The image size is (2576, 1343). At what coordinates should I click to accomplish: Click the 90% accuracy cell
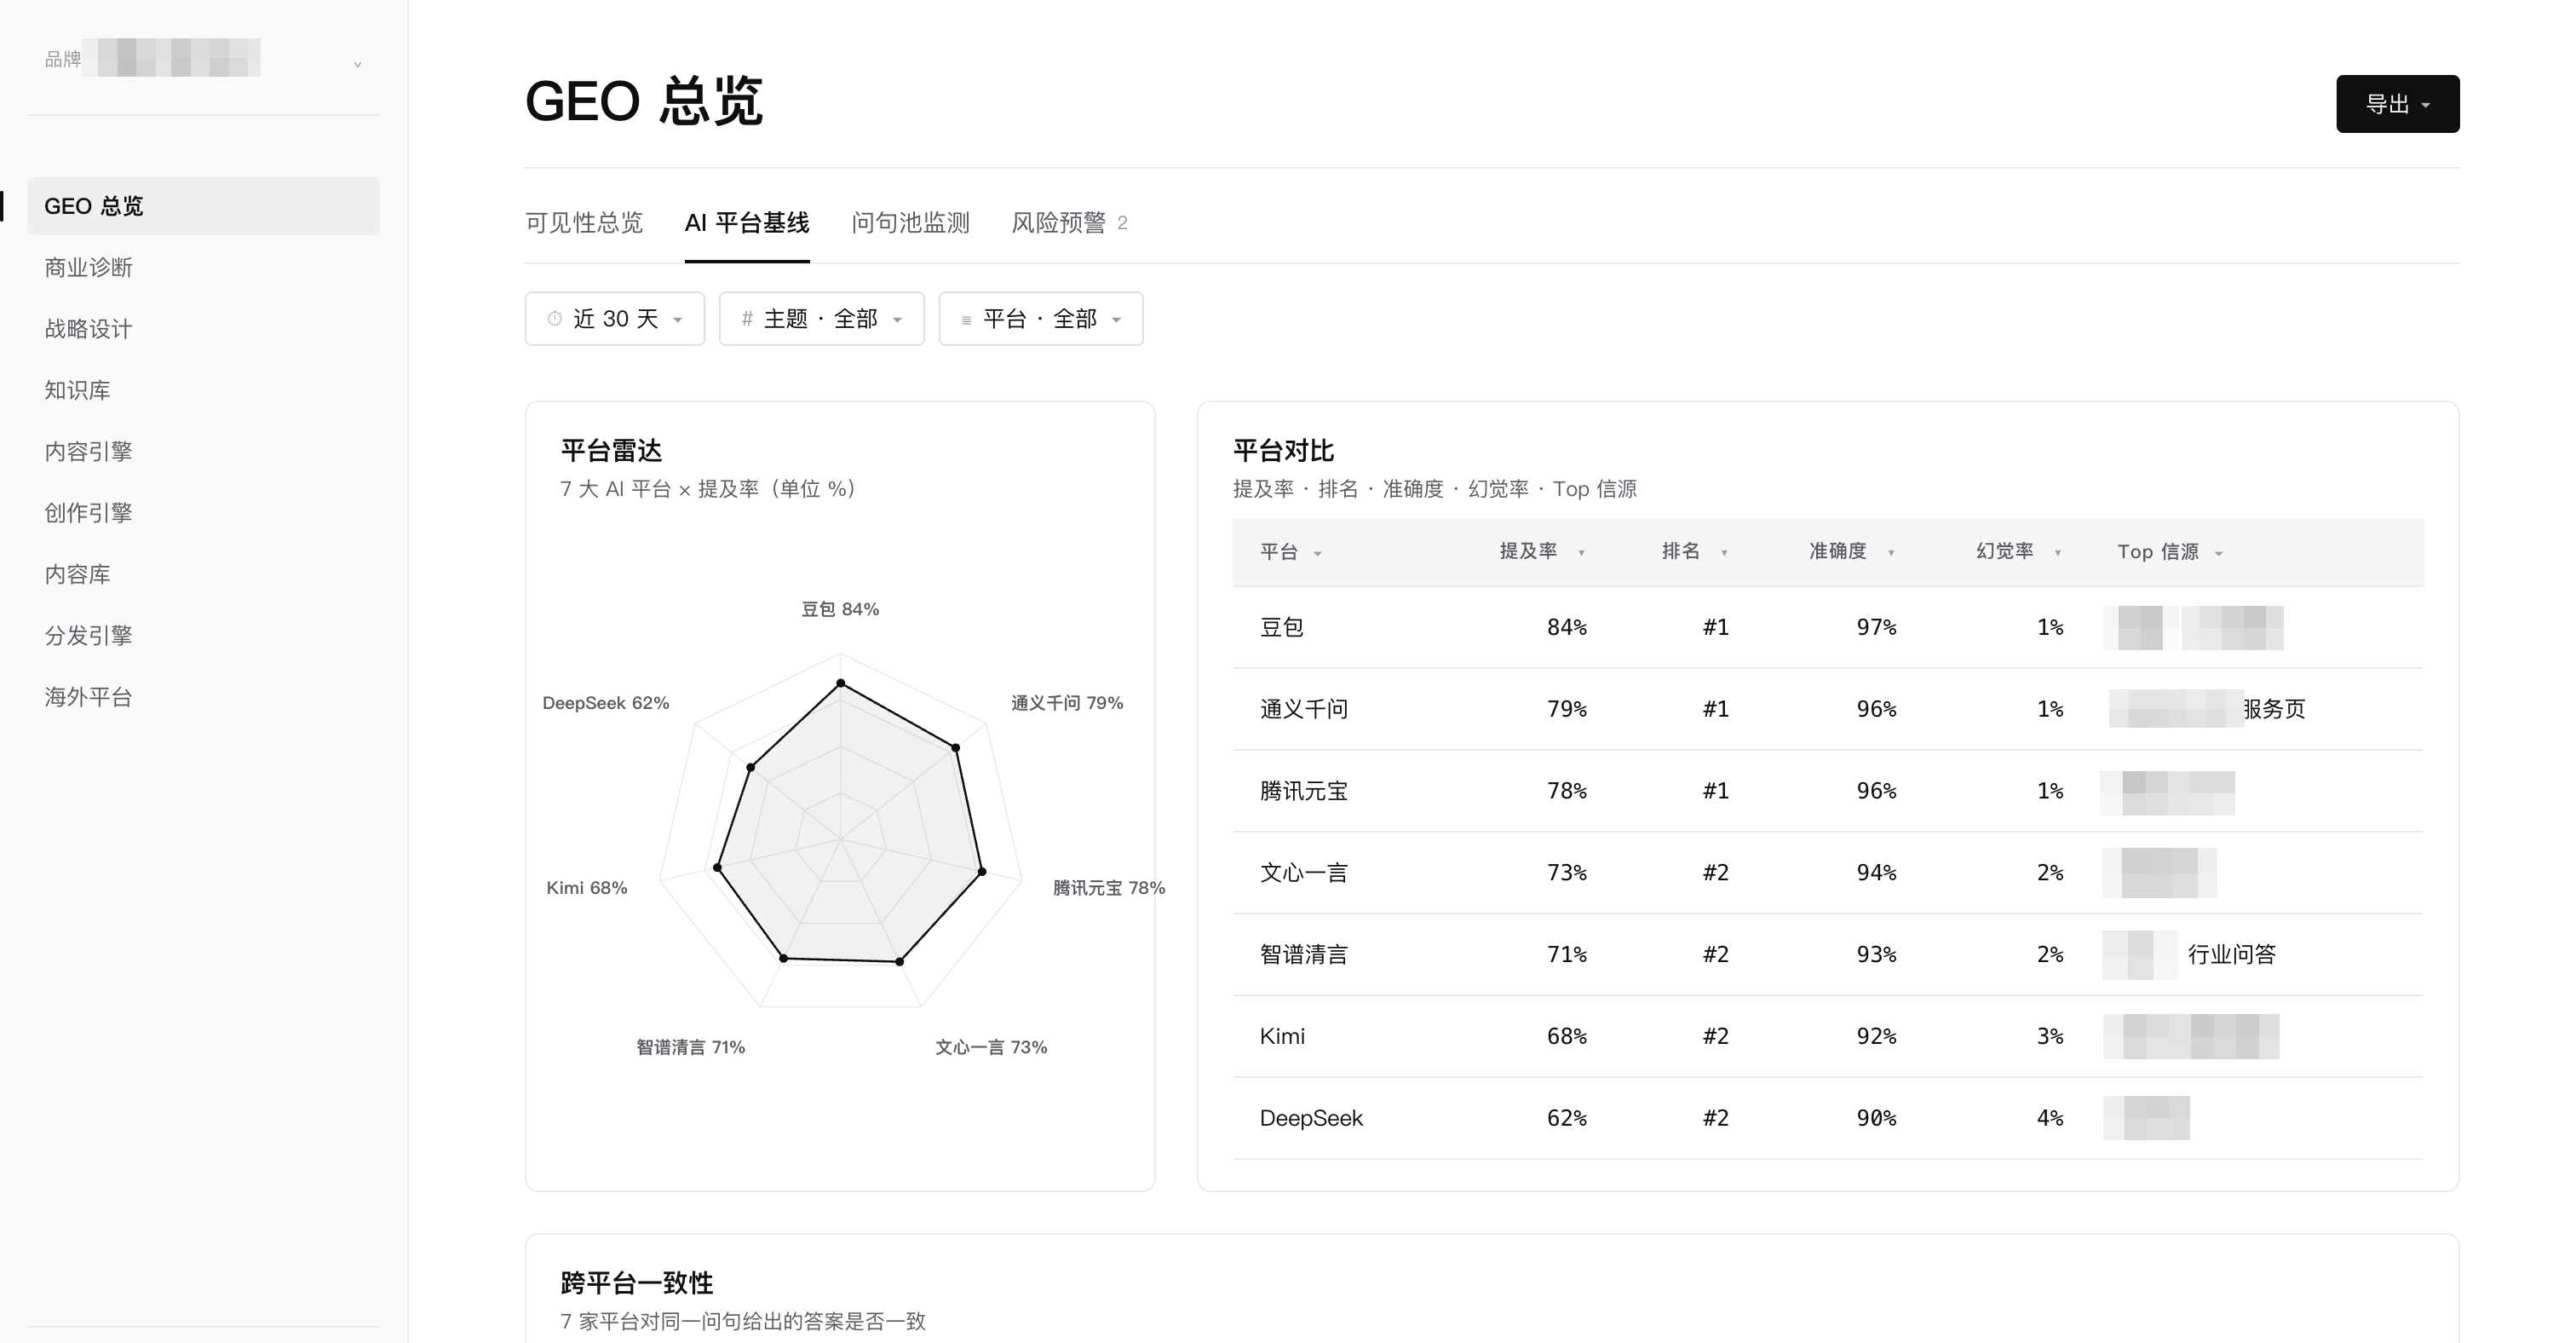point(1877,1119)
